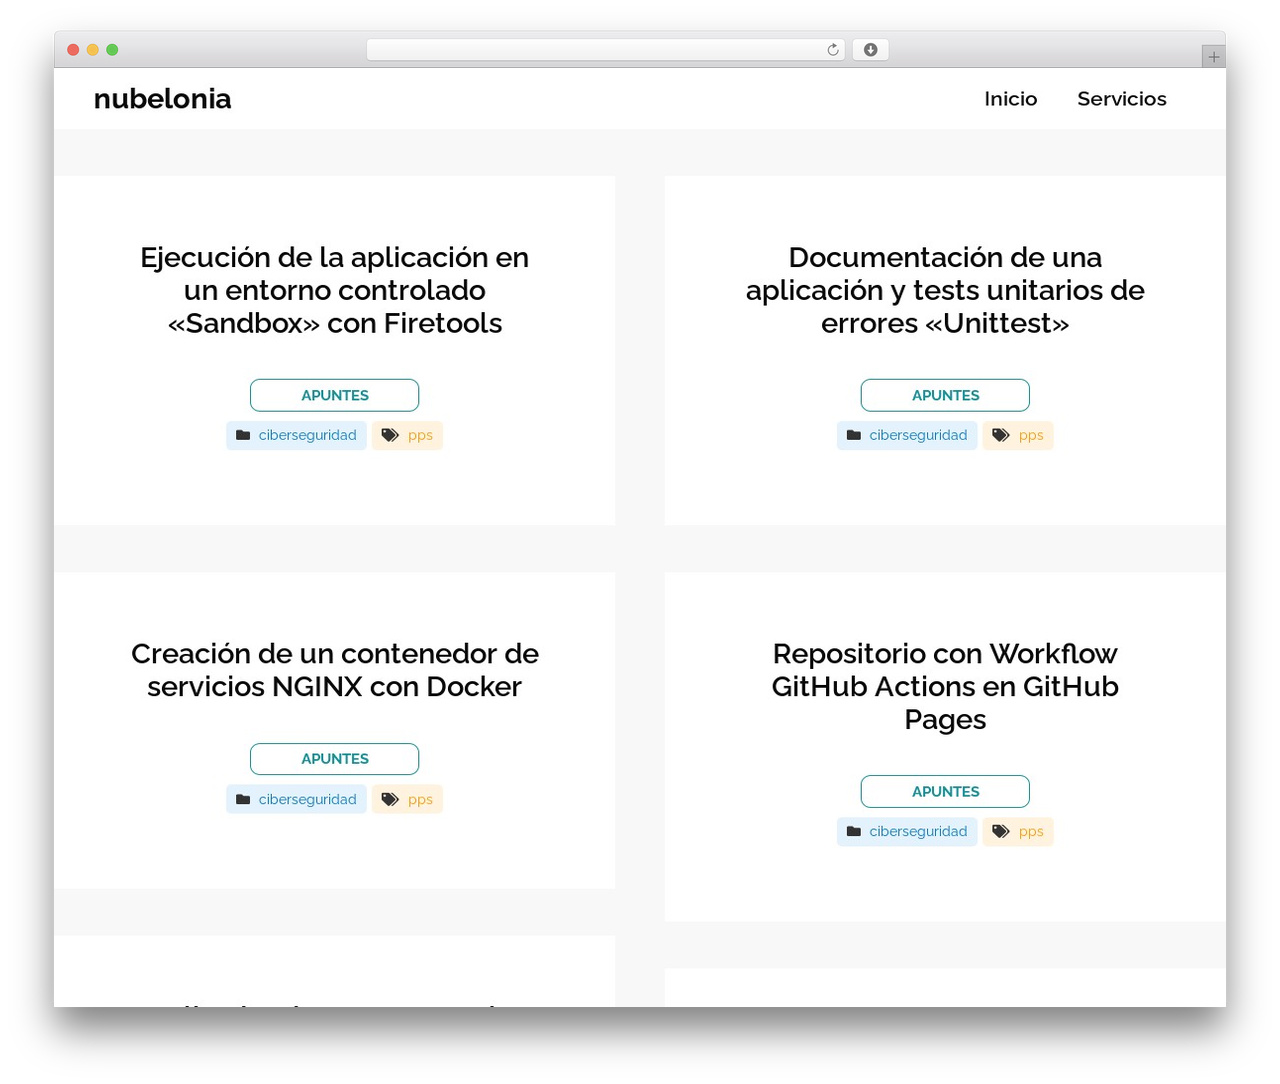1280x1084 pixels.
Task: Go to the Inicio menu item
Action: tap(1010, 99)
